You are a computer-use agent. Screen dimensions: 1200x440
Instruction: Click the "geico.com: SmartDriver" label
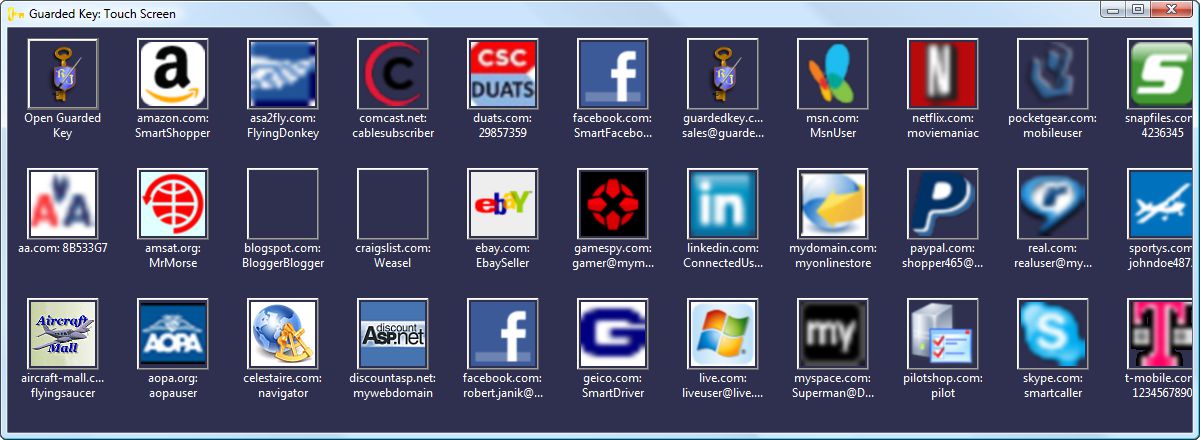click(x=613, y=385)
